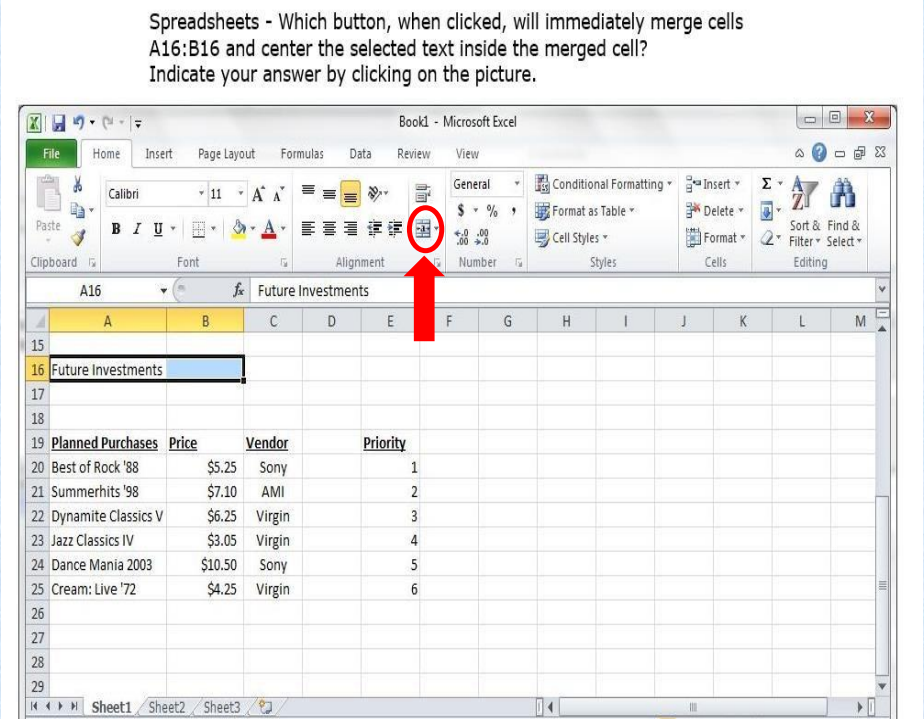The width and height of the screenshot is (924, 719).
Task: Select column C header
Action: coord(273,321)
